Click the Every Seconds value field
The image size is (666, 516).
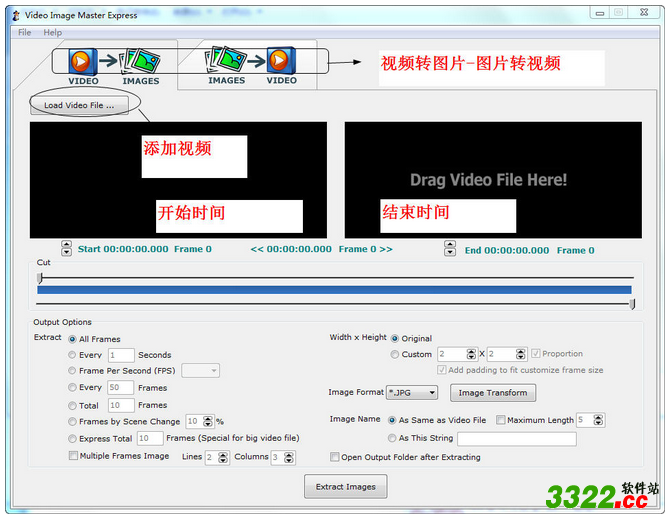121,355
